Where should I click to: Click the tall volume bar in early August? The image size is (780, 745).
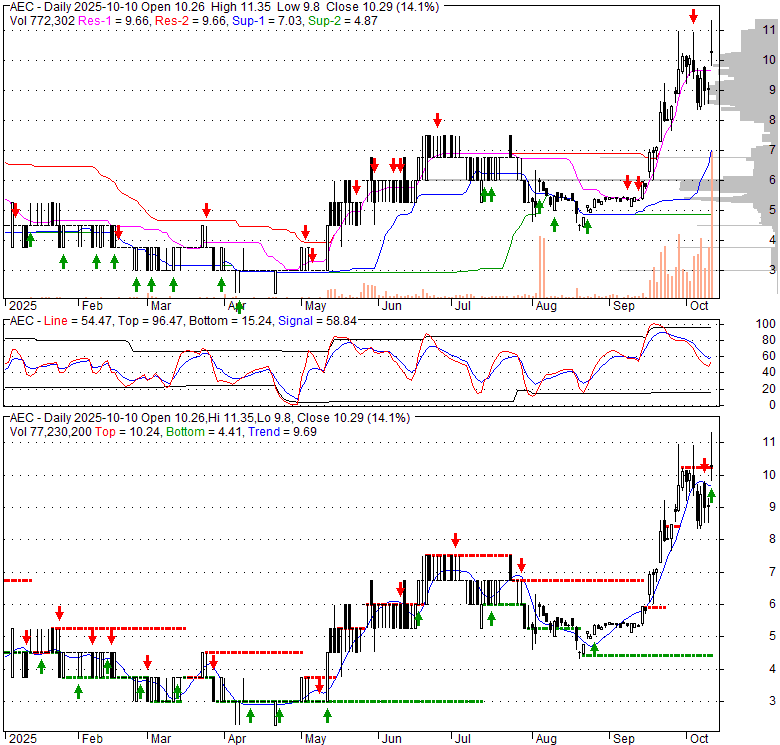click(542, 267)
